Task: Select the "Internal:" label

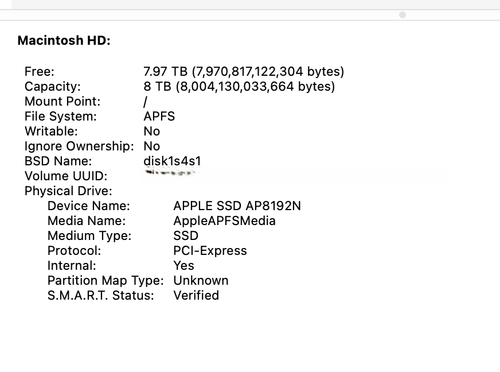Action: (72, 266)
